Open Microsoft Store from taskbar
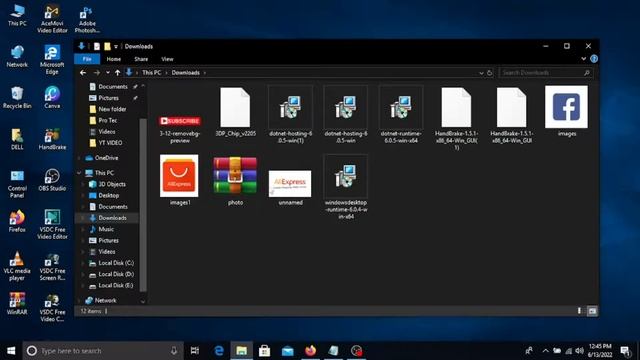The width and height of the screenshot is (640, 360). coord(264,351)
